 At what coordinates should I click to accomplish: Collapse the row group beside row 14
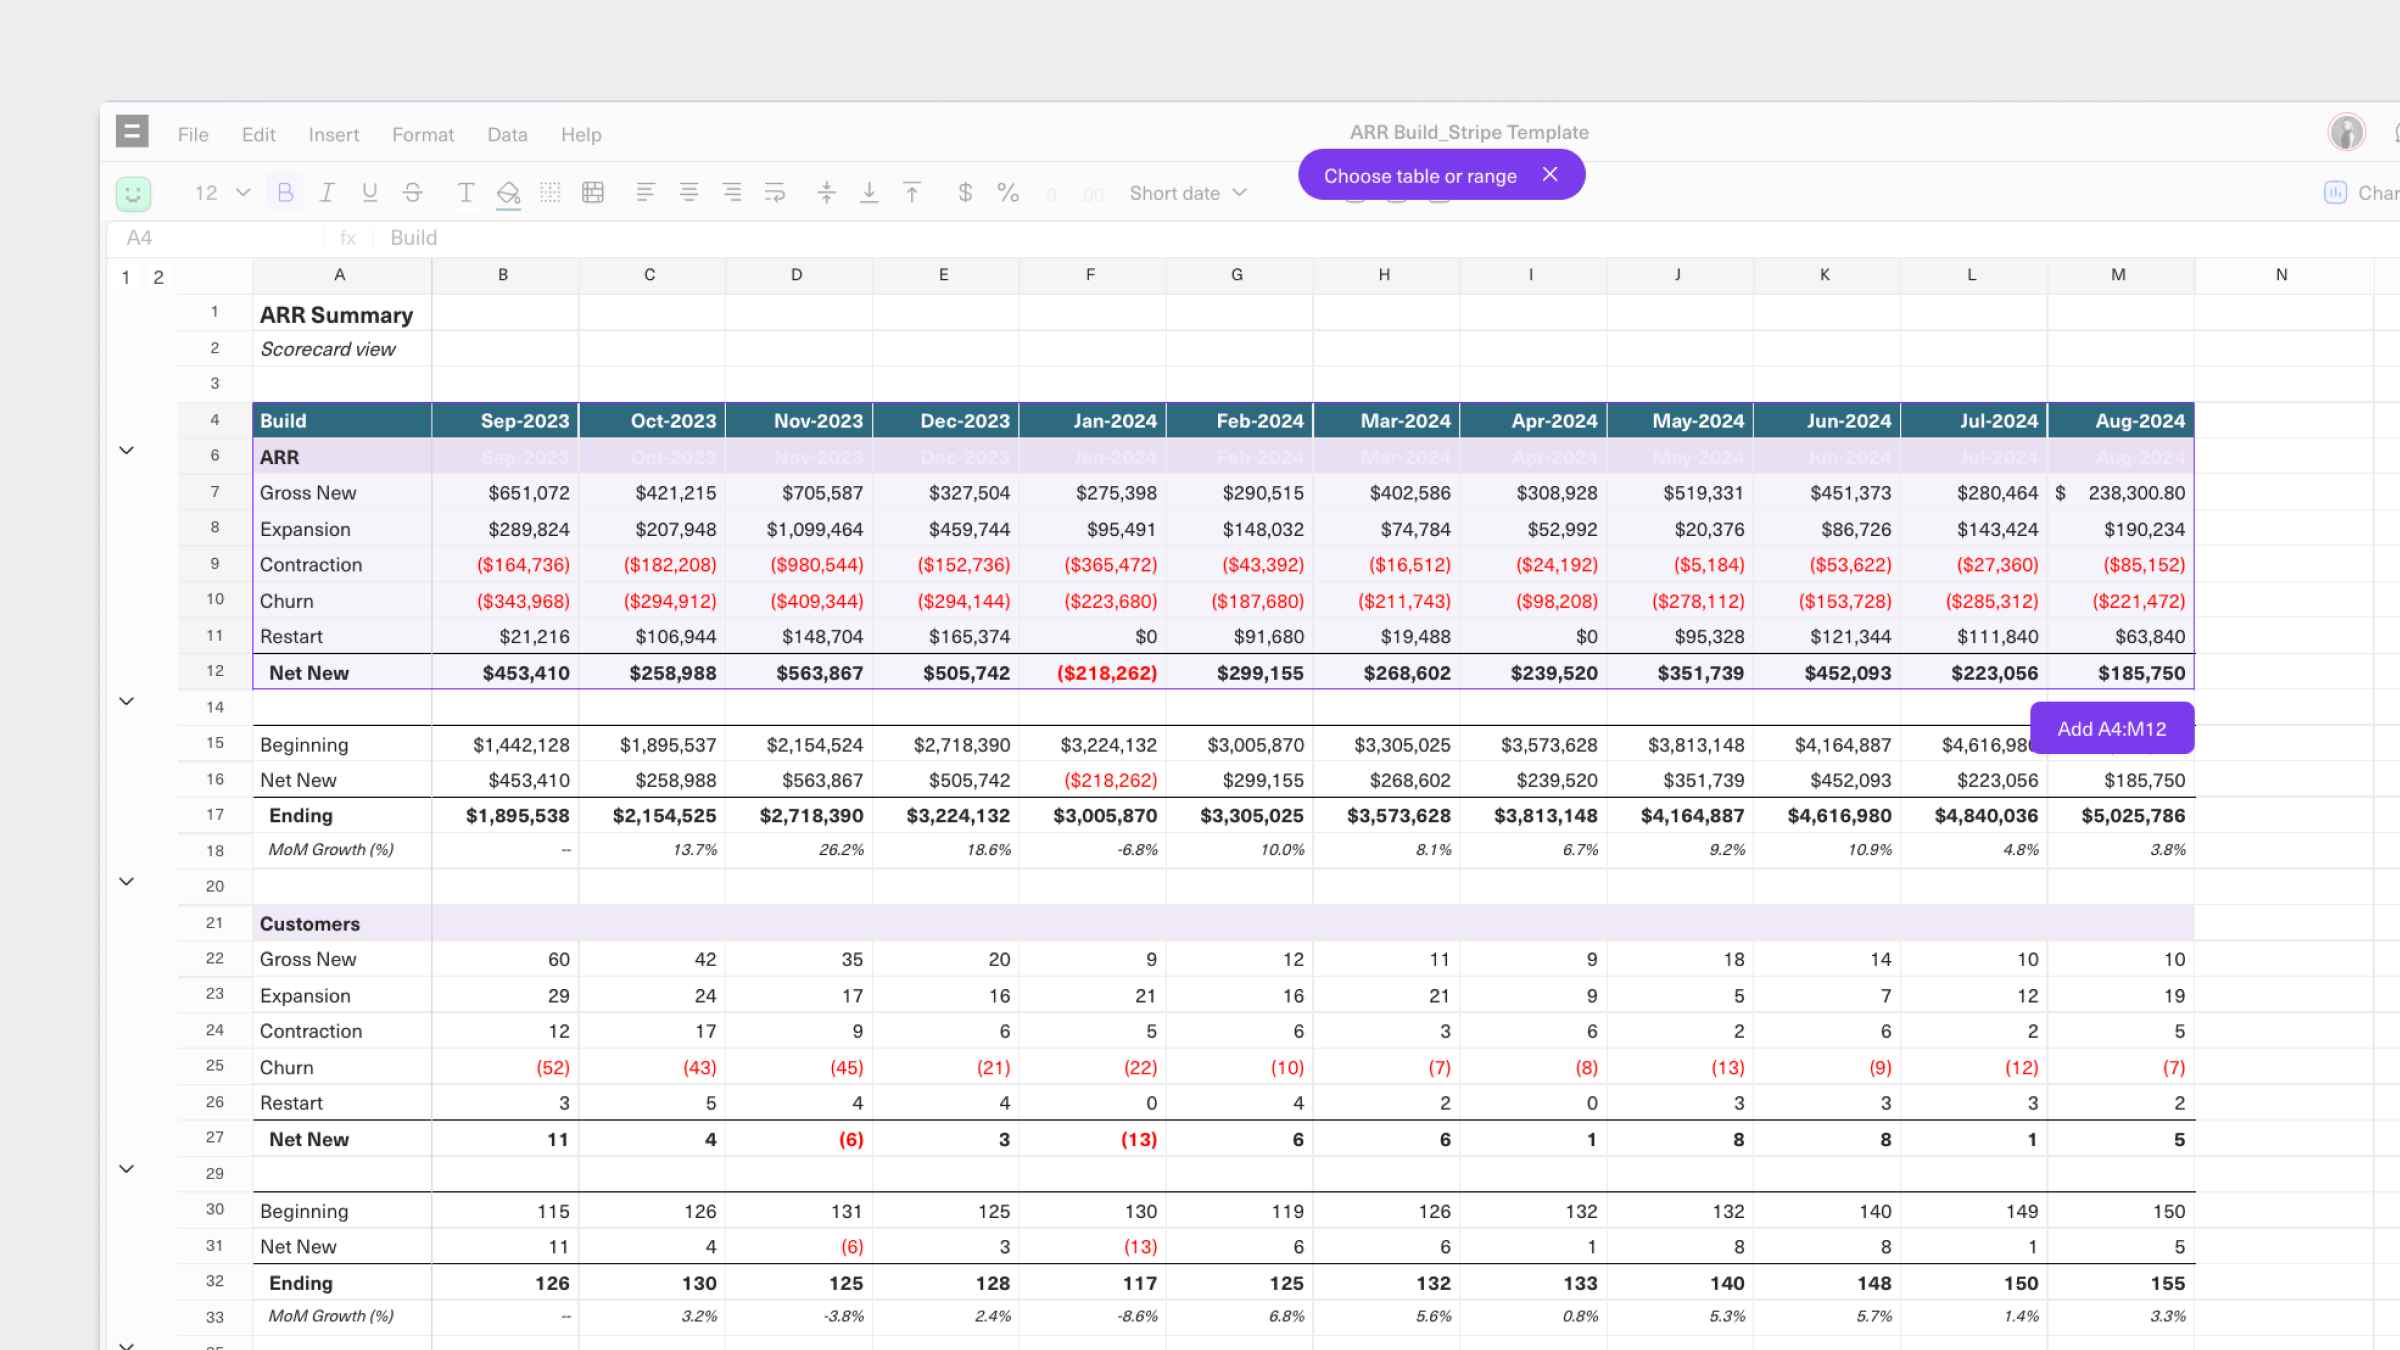127,701
